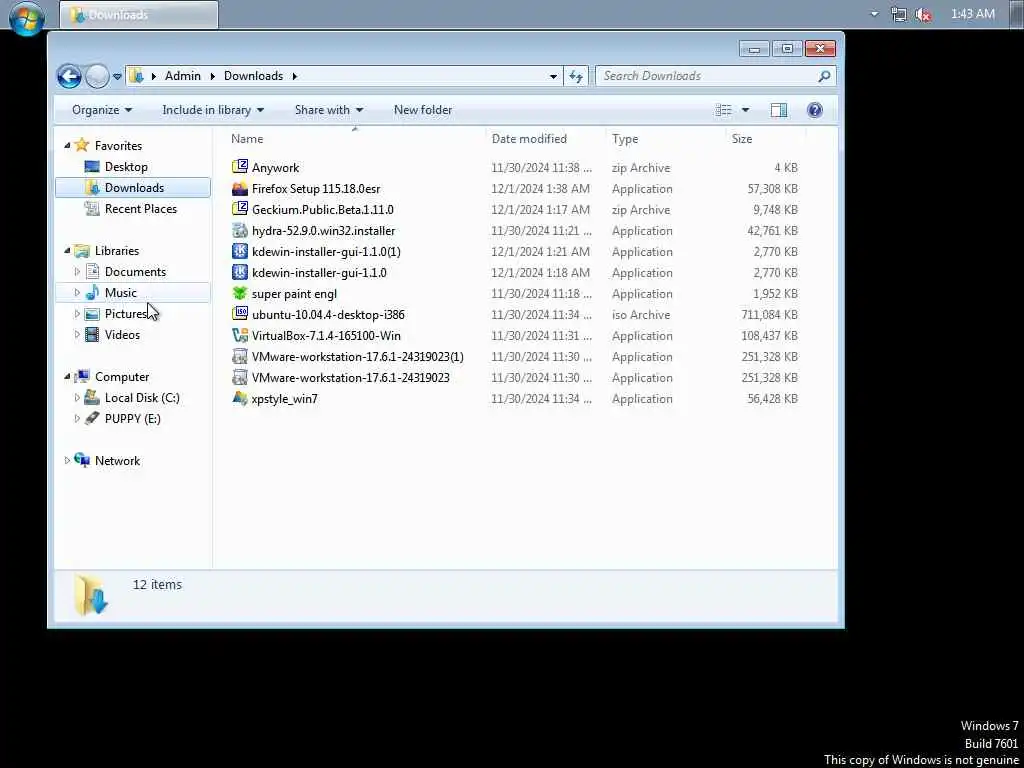Click the muted volume tray icon
This screenshot has width=1024, height=768.
(x=923, y=14)
